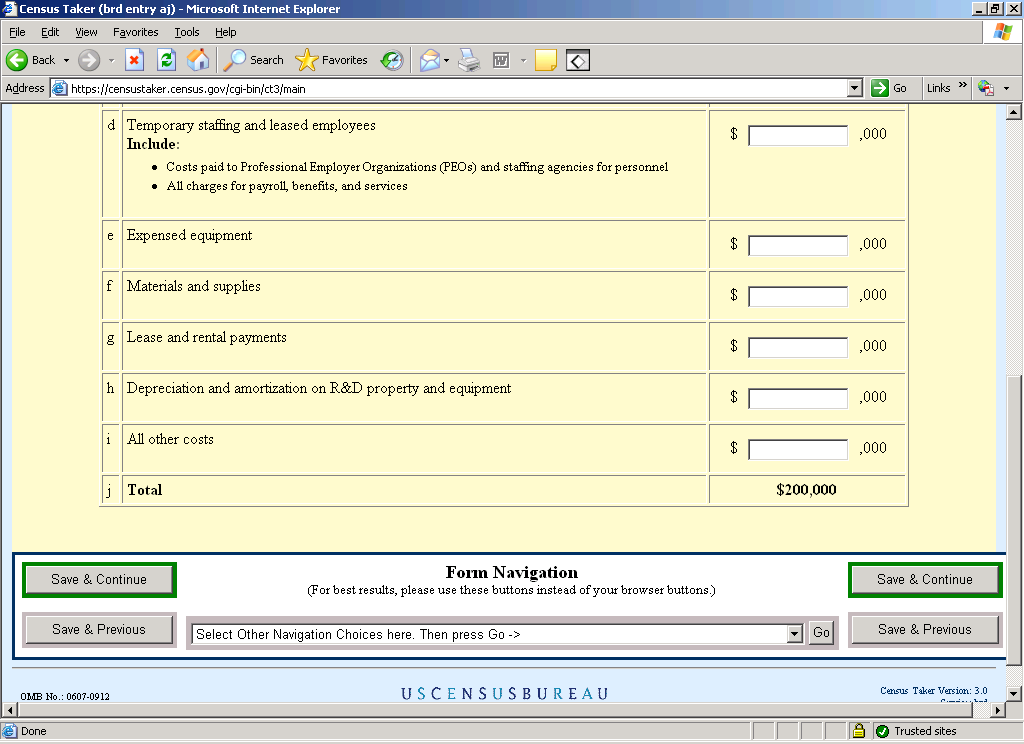This screenshot has width=1024, height=744.
Task: Expand Links toolbar chevron
Action: pyautogui.click(x=962, y=85)
